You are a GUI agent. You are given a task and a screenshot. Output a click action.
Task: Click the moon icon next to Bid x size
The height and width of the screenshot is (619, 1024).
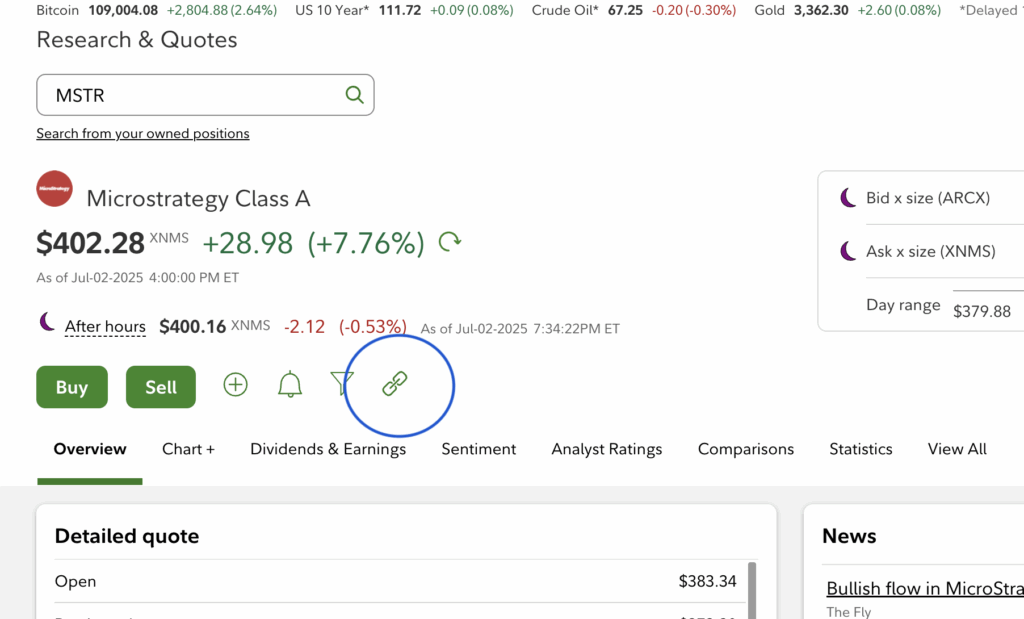coord(847,198)
